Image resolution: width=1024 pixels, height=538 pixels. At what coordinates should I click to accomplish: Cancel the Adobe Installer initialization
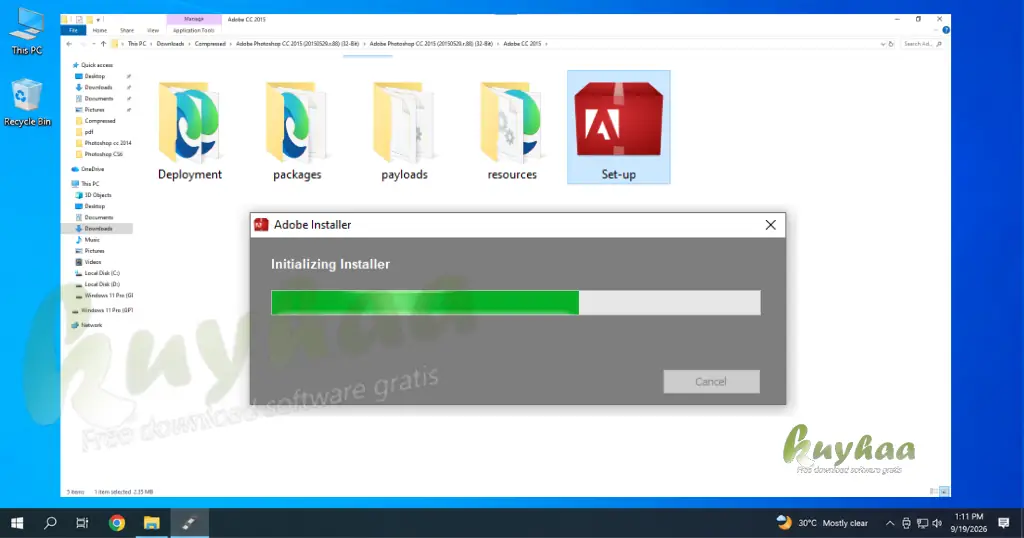click(711, 381)
